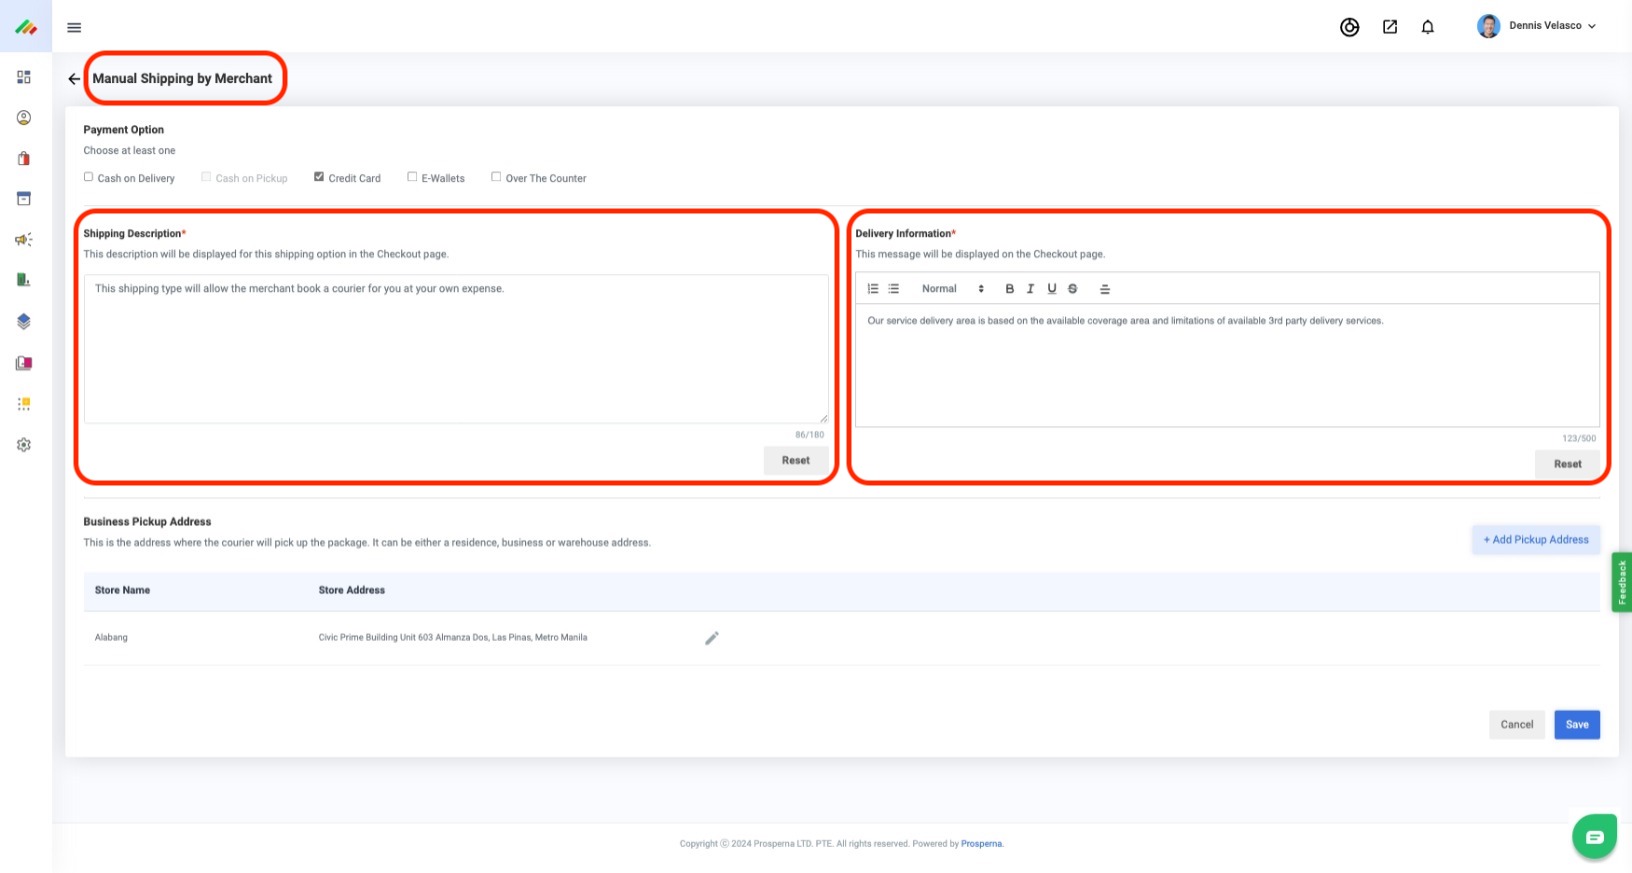Screen dimensions: 1632x873
Task: Open the dashboard item in sidebar
Action: (x=24, y=77)
